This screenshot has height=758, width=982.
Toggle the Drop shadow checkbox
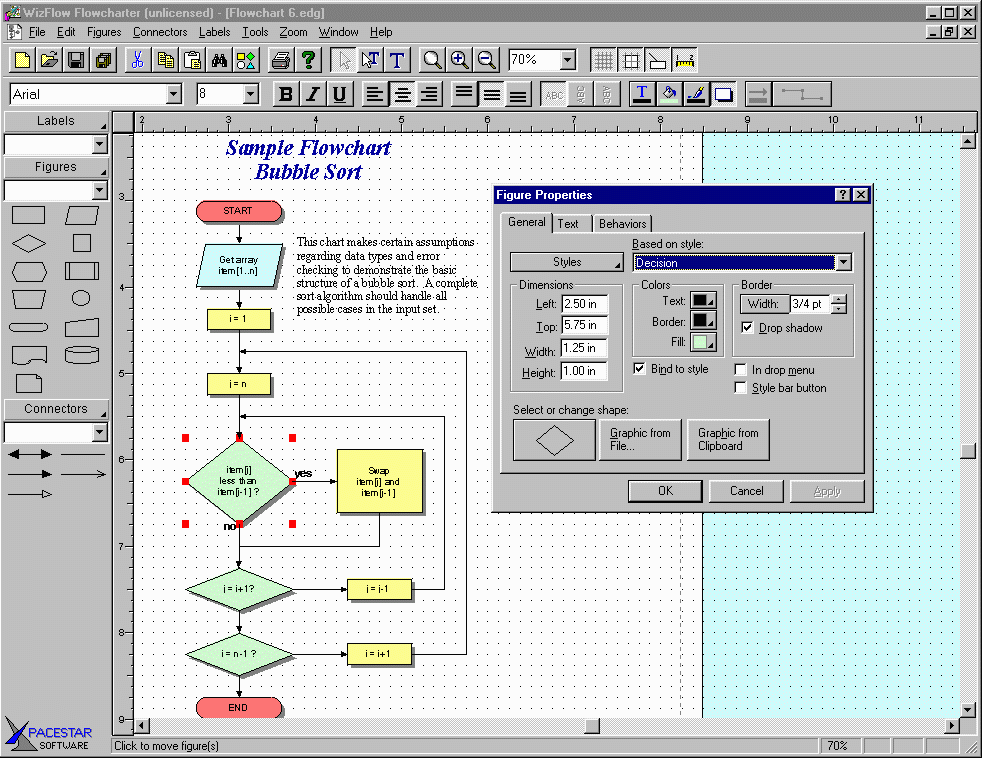point(747,328)
